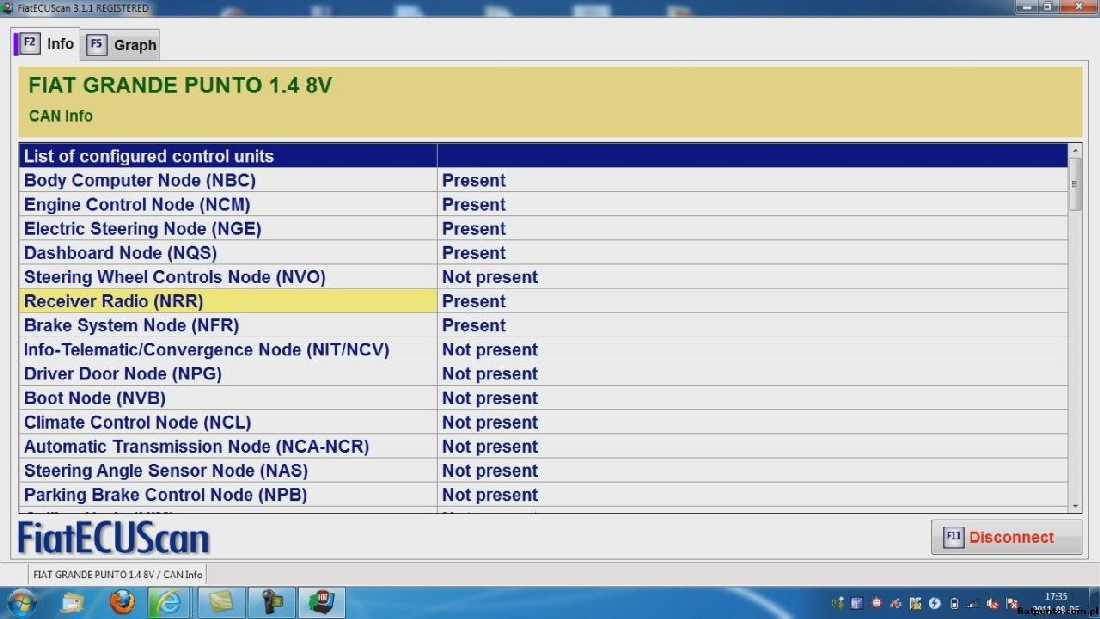Screen dimensions: 1100x619
Task: Switch to the Info tab
Action: click(x=46, y=44)
